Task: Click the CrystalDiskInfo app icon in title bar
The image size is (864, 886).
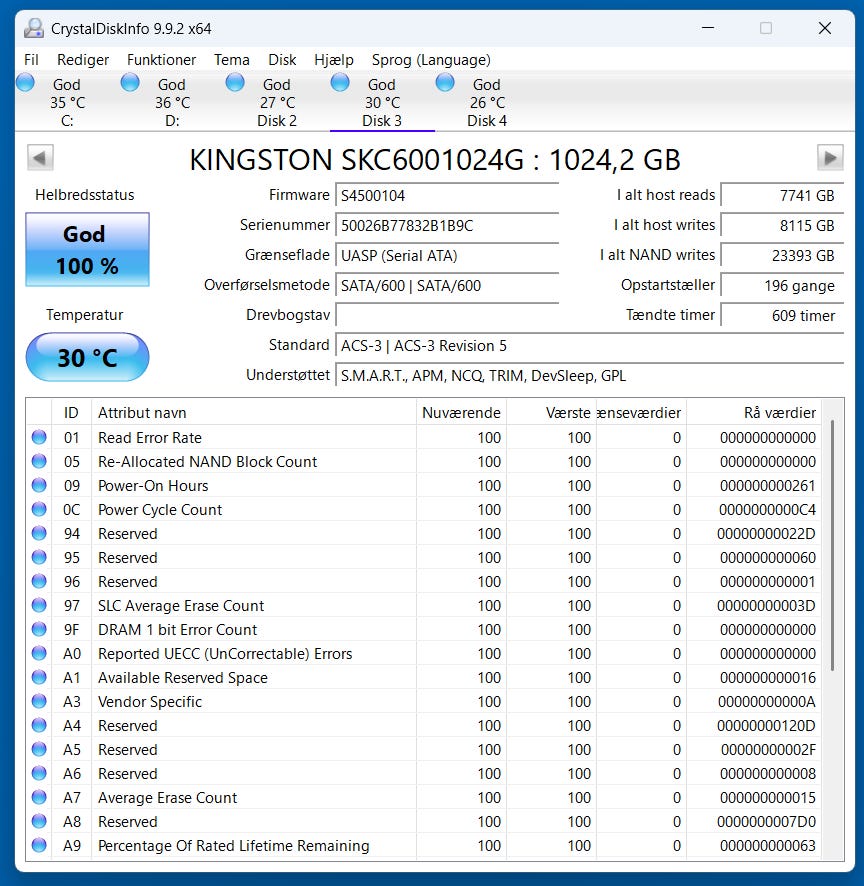Action: coord(34,28)
